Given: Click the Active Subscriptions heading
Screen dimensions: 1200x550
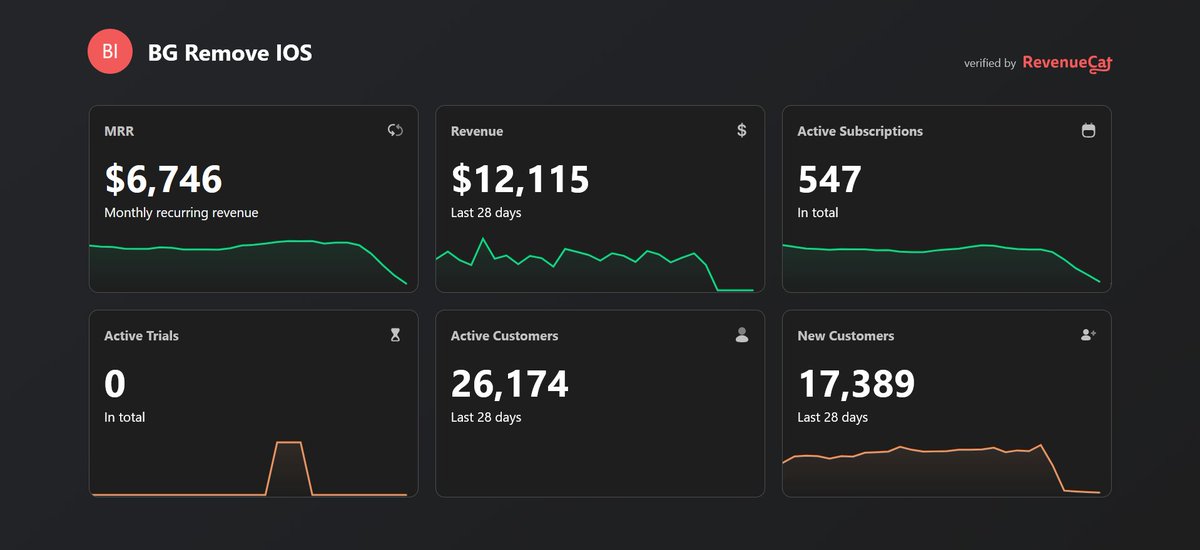Looking at the screenshot, I should coord(860,131).
